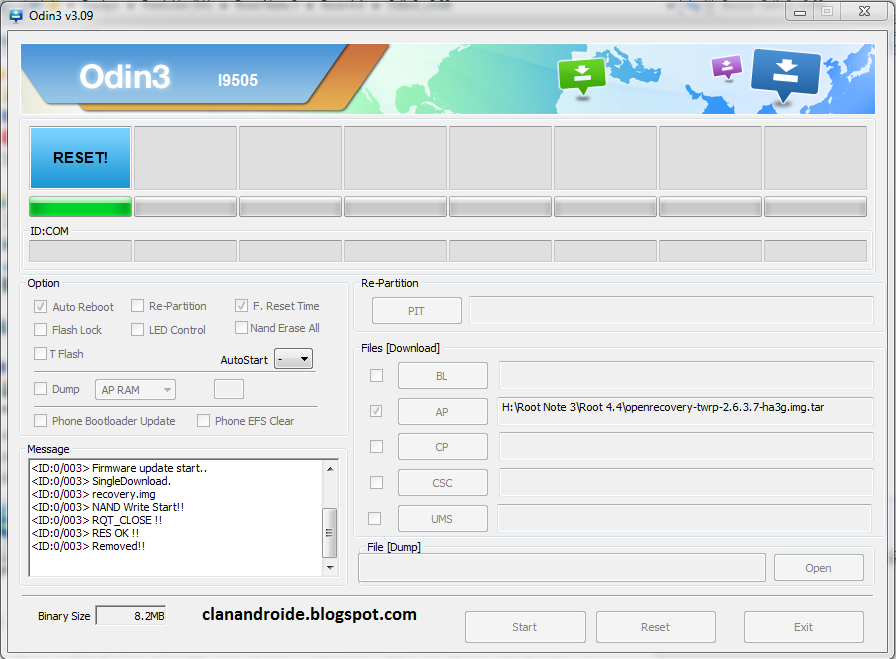Click the 'RQT_CLOSE !!' log line
Viewport: 896px width, 659px height.
point(97,520)
